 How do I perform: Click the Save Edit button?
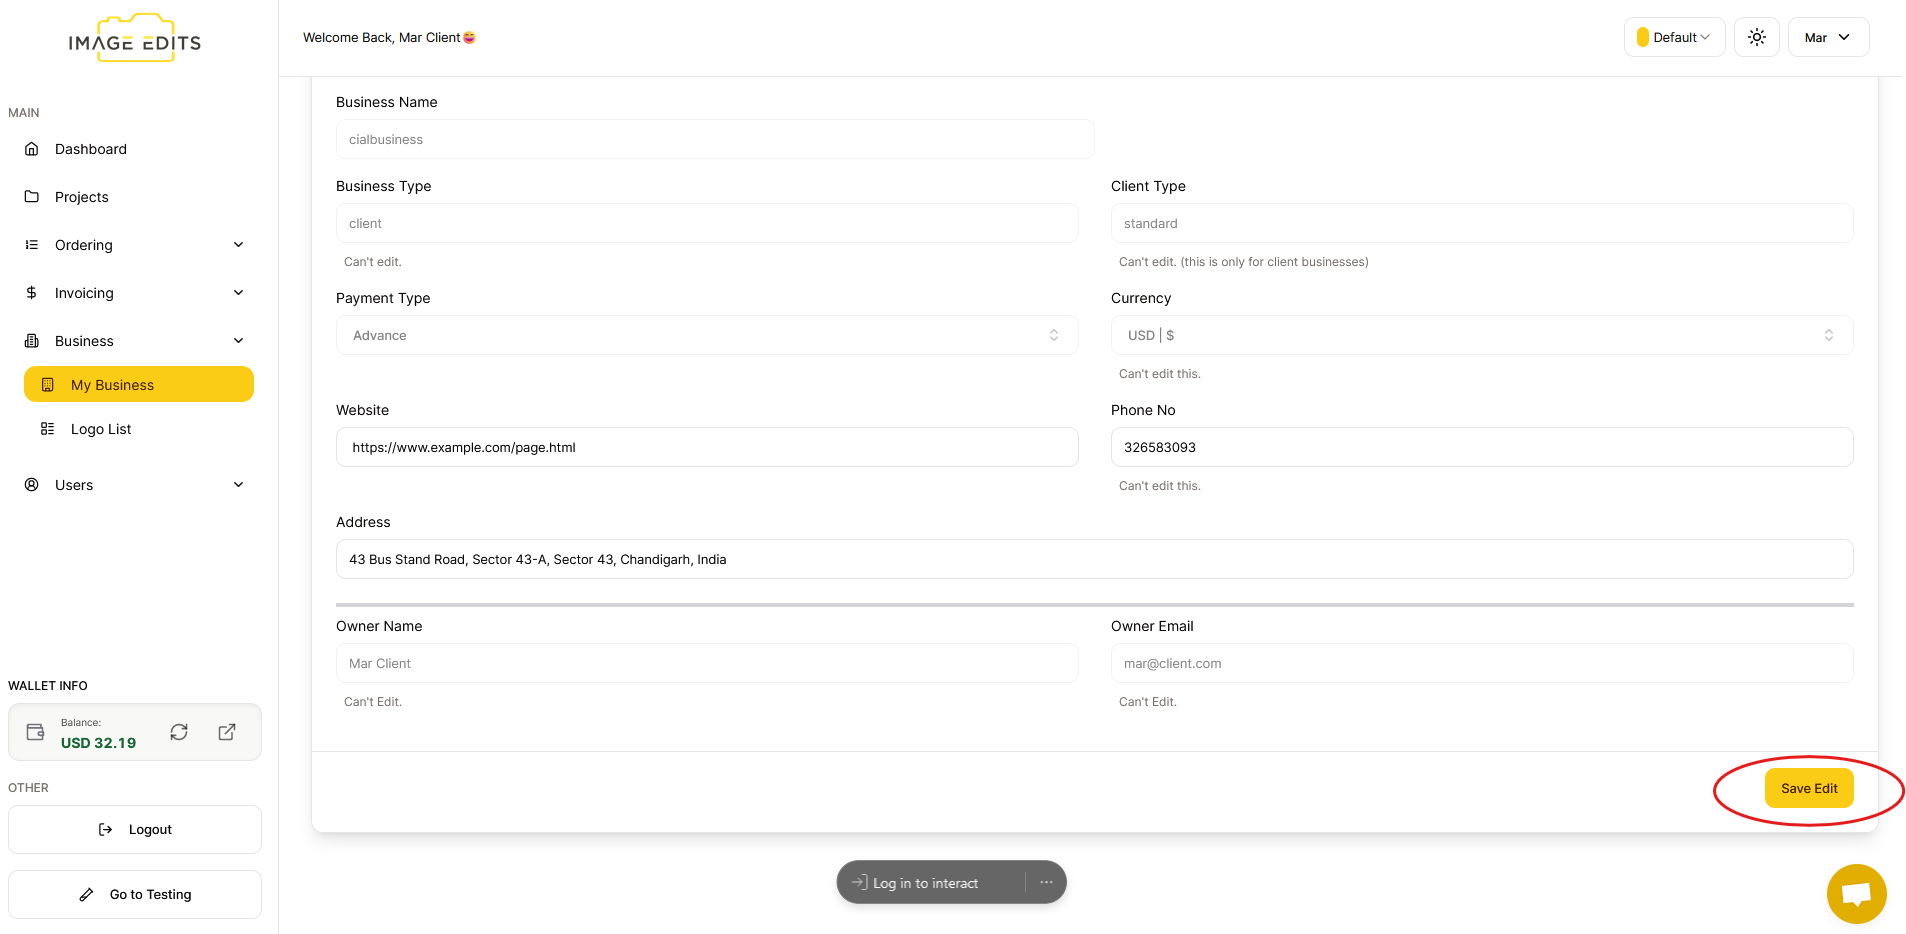1808,788
